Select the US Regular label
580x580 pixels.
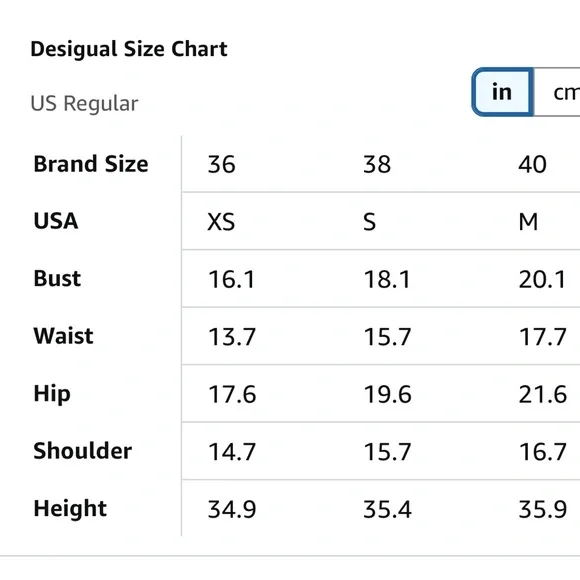(x=84, y=103)
